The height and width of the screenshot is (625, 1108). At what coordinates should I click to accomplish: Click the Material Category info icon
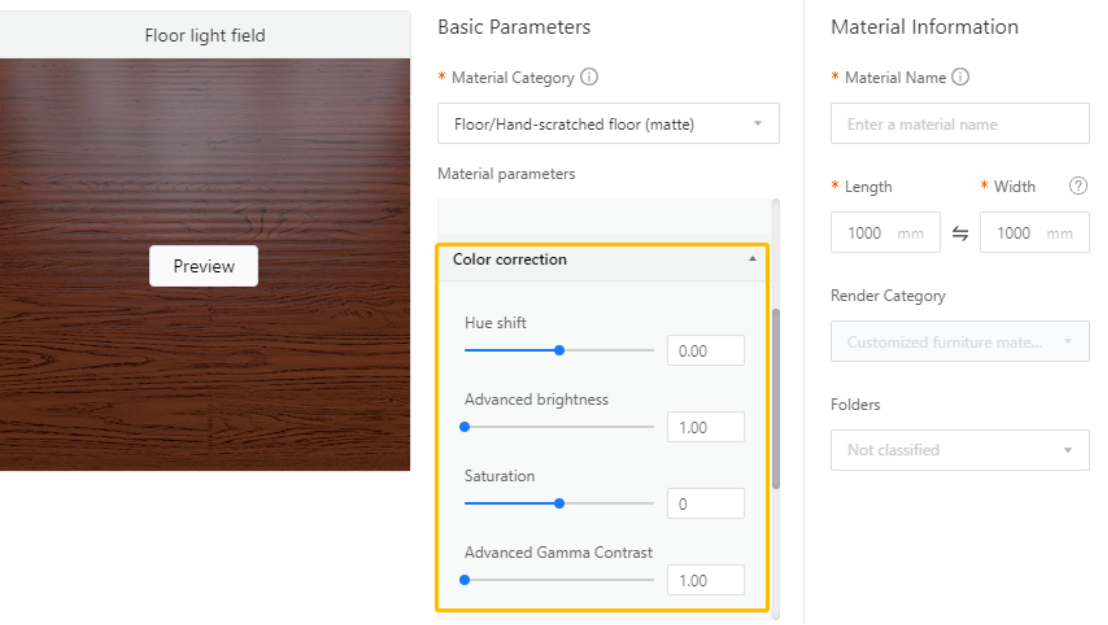click(589, 77)
